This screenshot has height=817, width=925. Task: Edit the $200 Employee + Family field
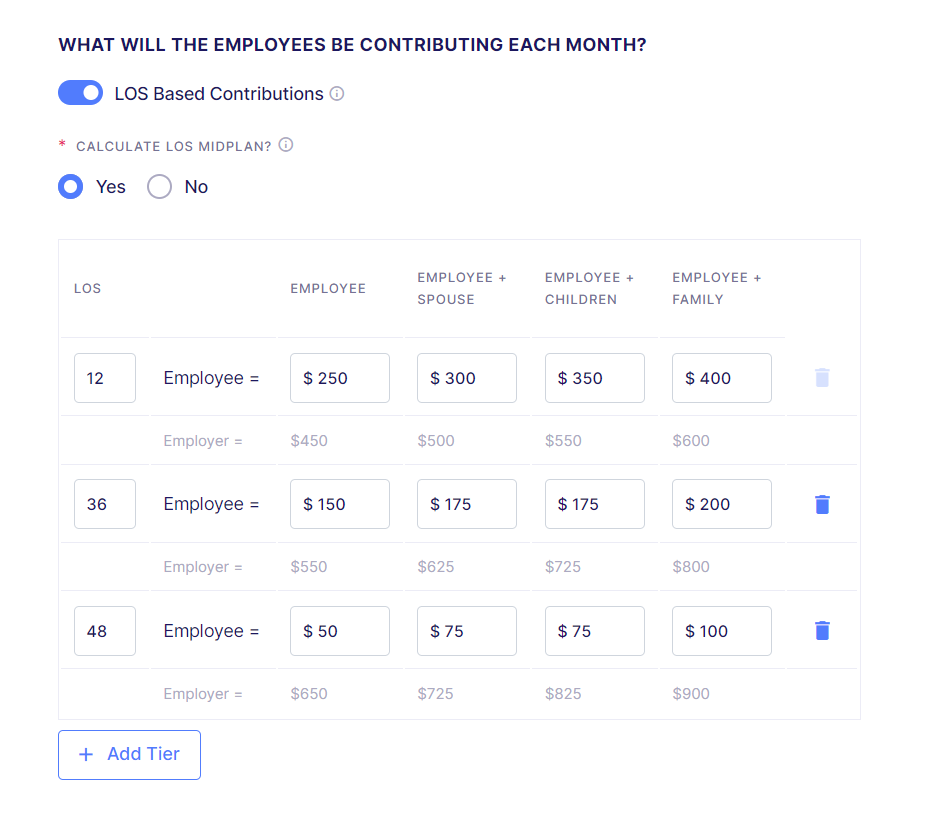(x=721, y=504)
